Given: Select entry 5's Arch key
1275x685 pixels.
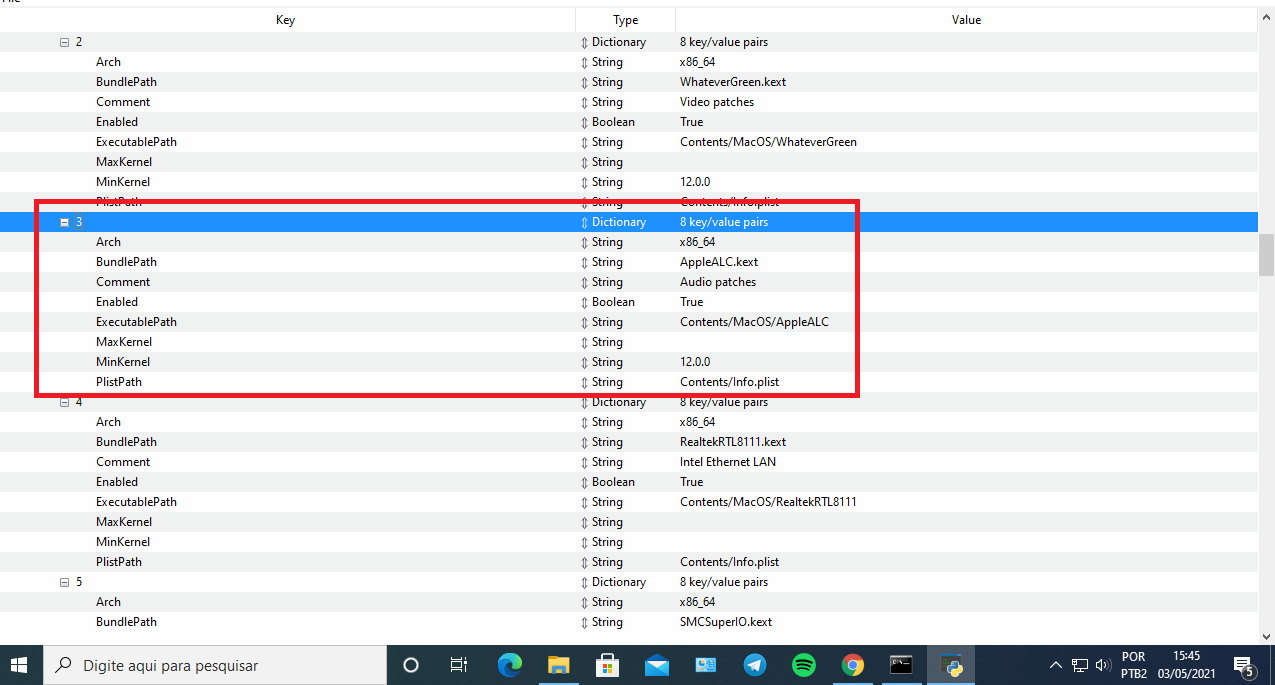Looking at the screenshot, I should point(108,602).
